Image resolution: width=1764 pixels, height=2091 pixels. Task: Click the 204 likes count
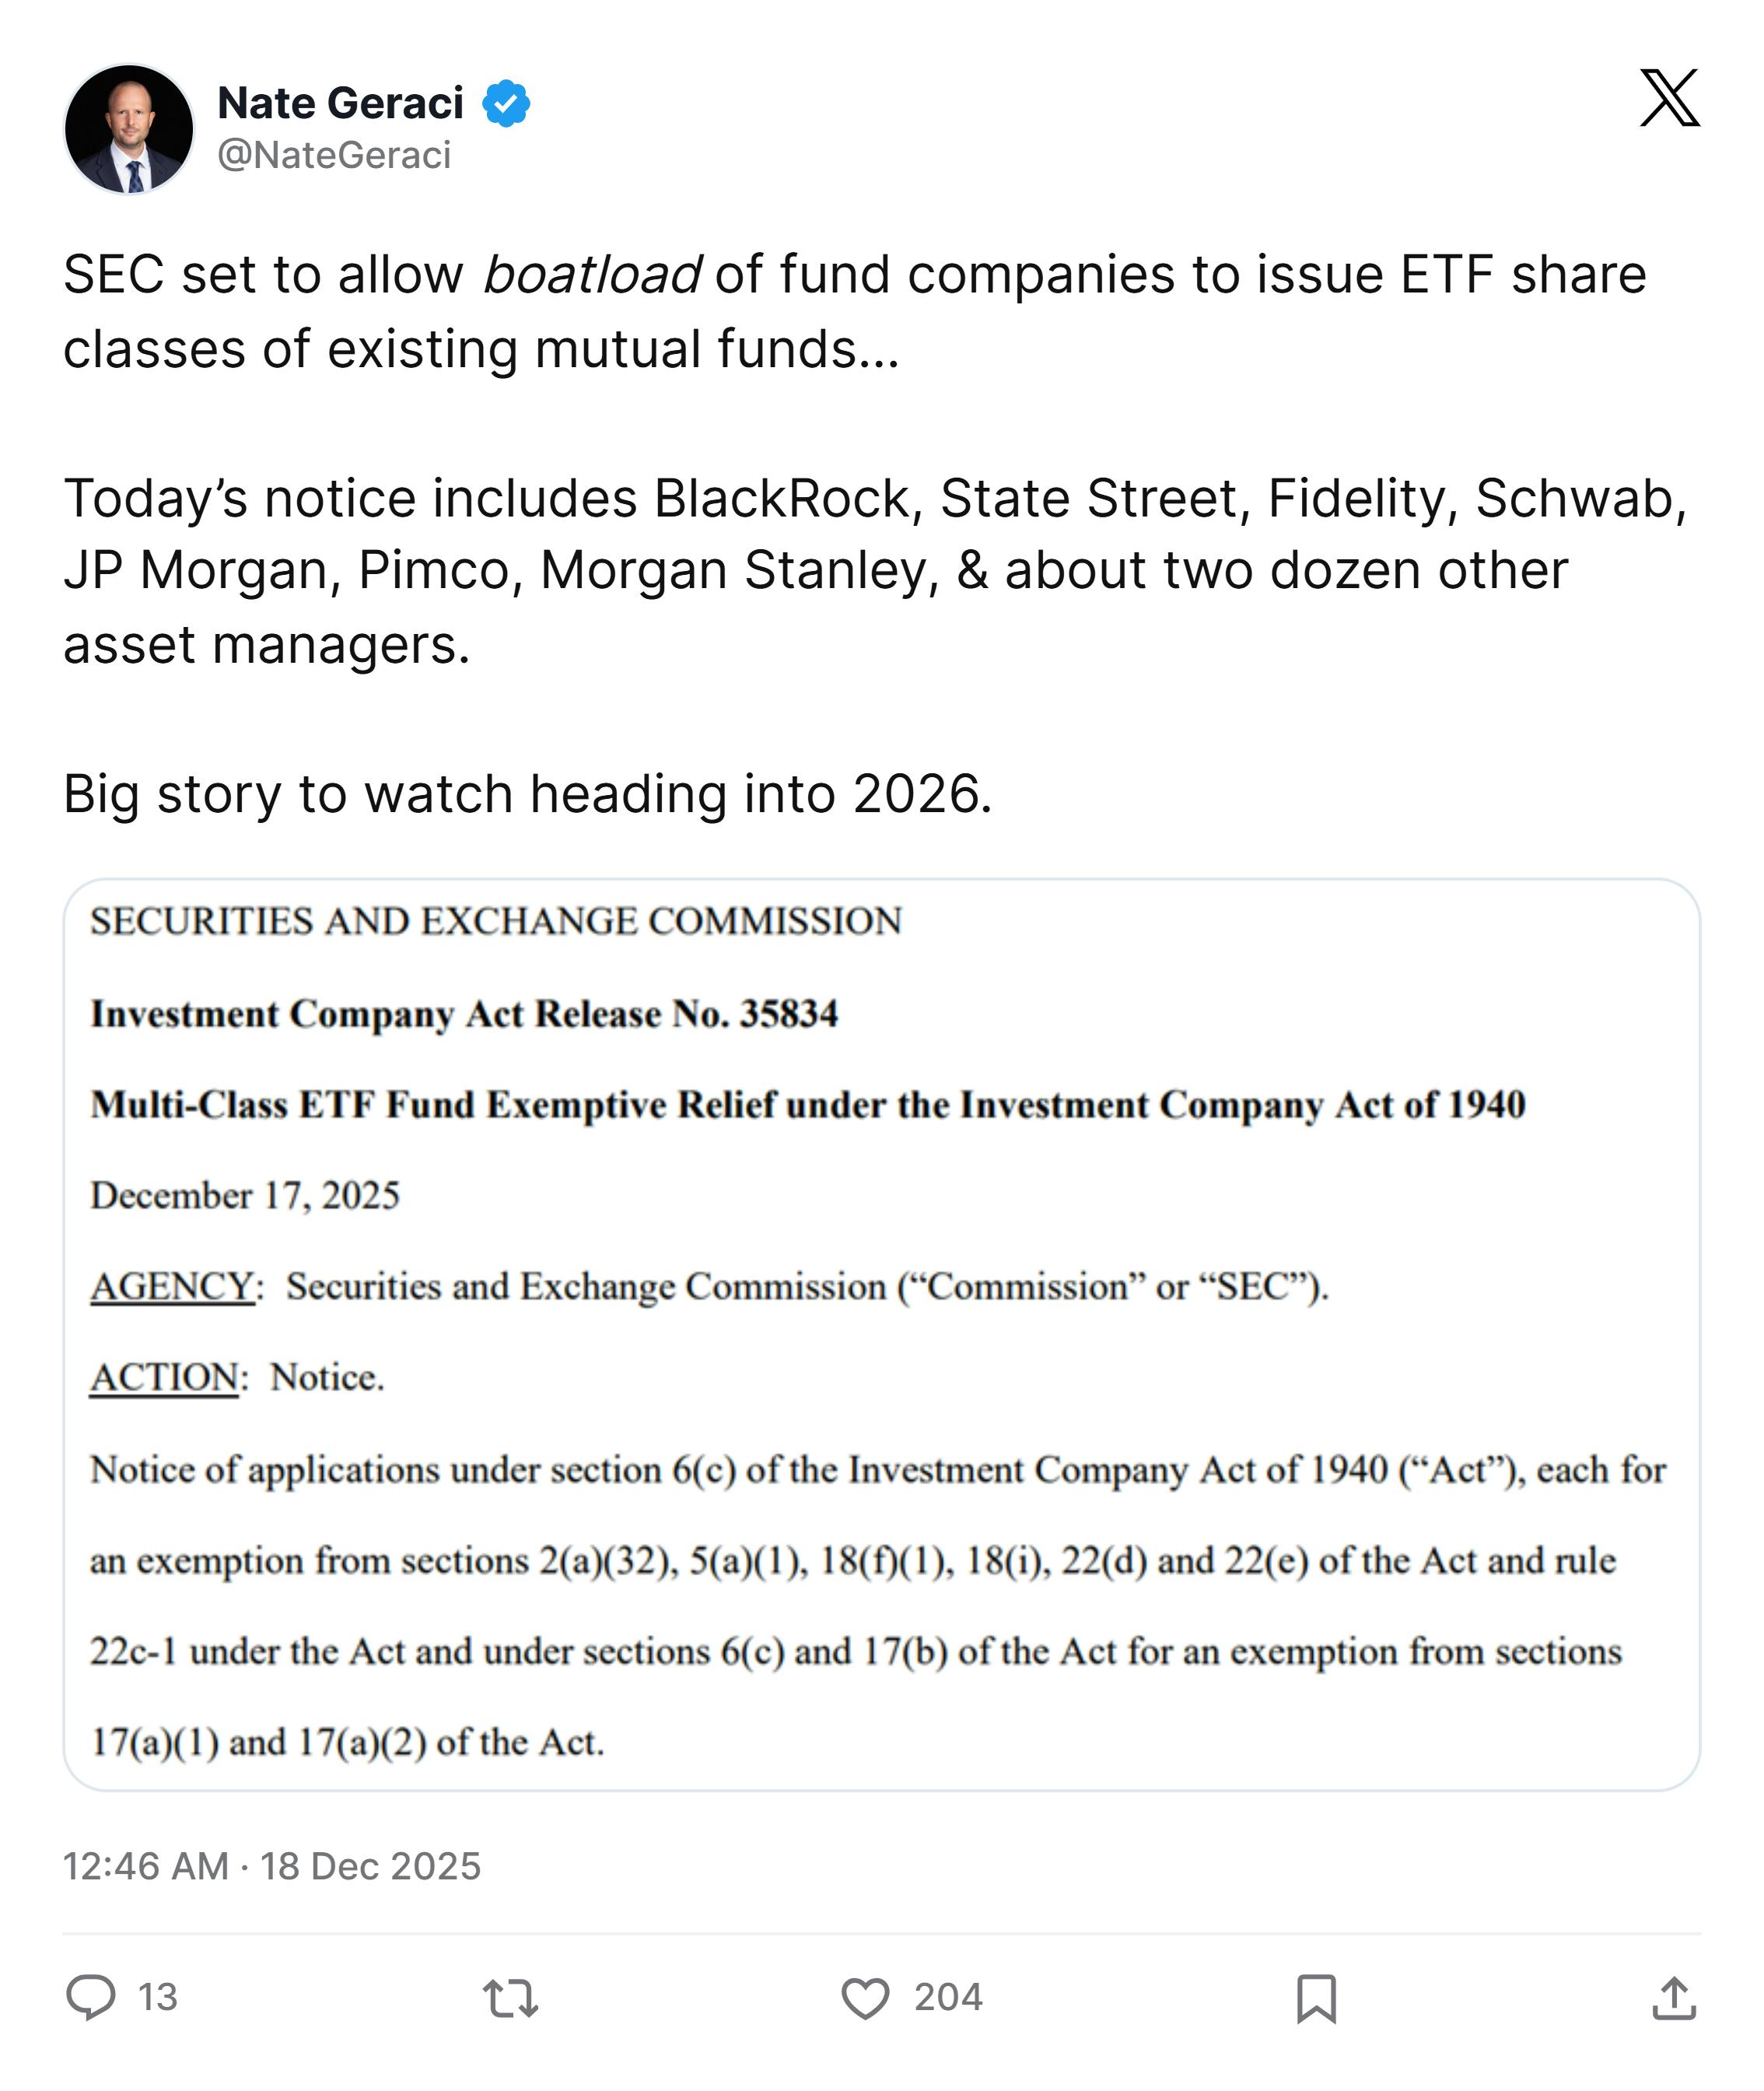(948, 1998)
